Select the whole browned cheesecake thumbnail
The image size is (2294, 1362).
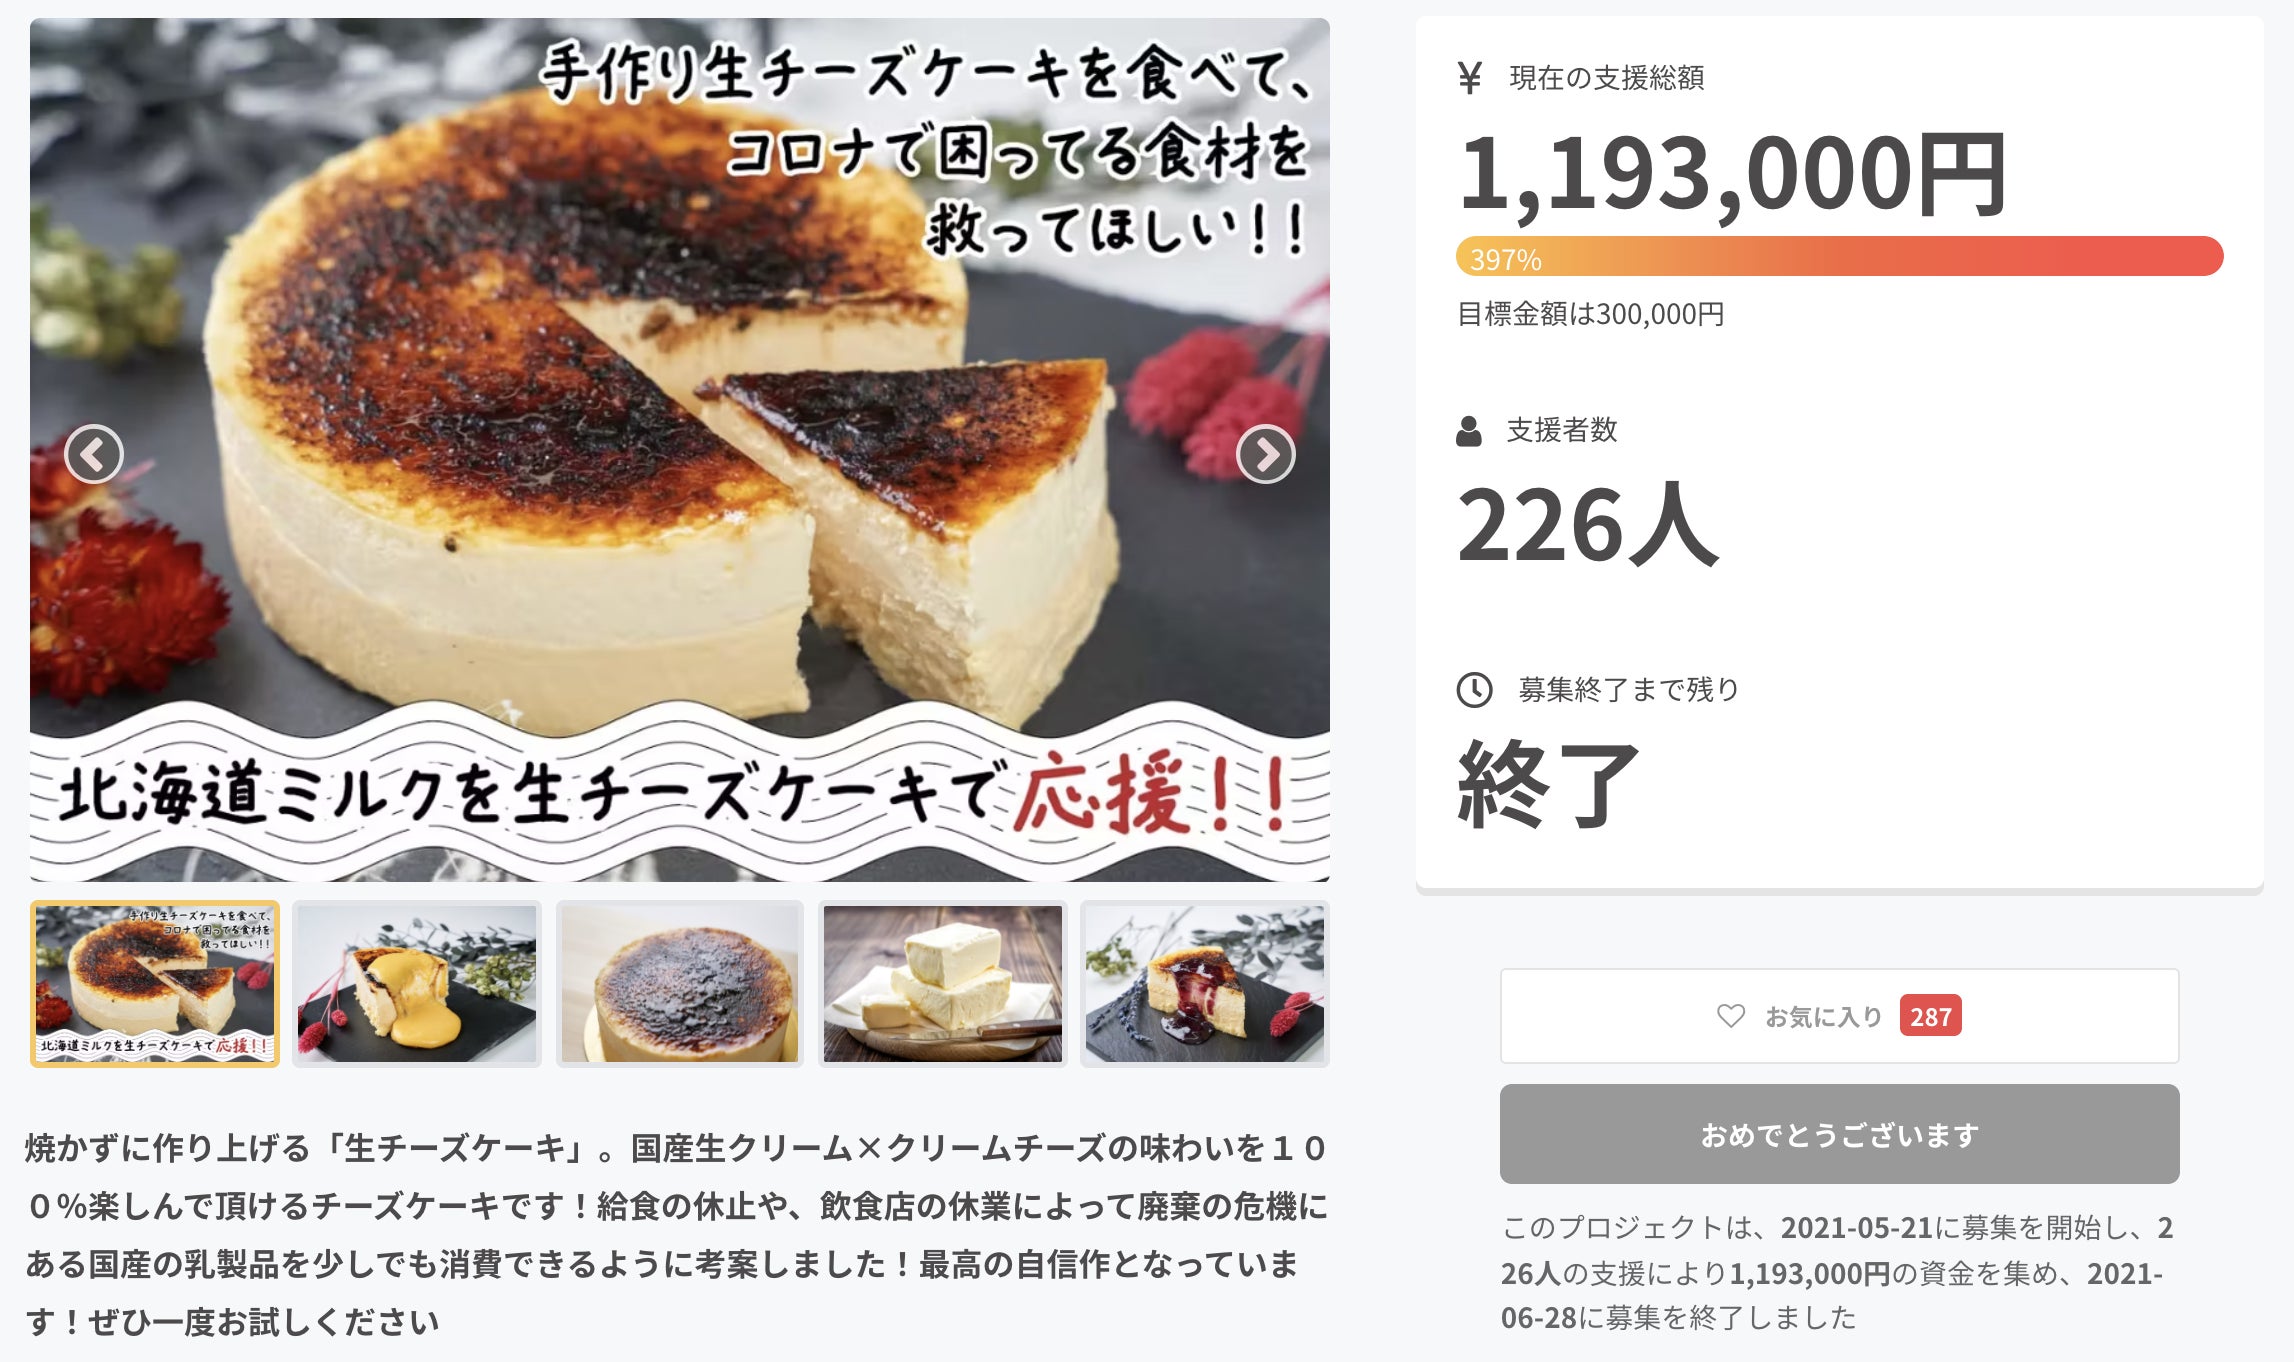click(x=680, y=984)
